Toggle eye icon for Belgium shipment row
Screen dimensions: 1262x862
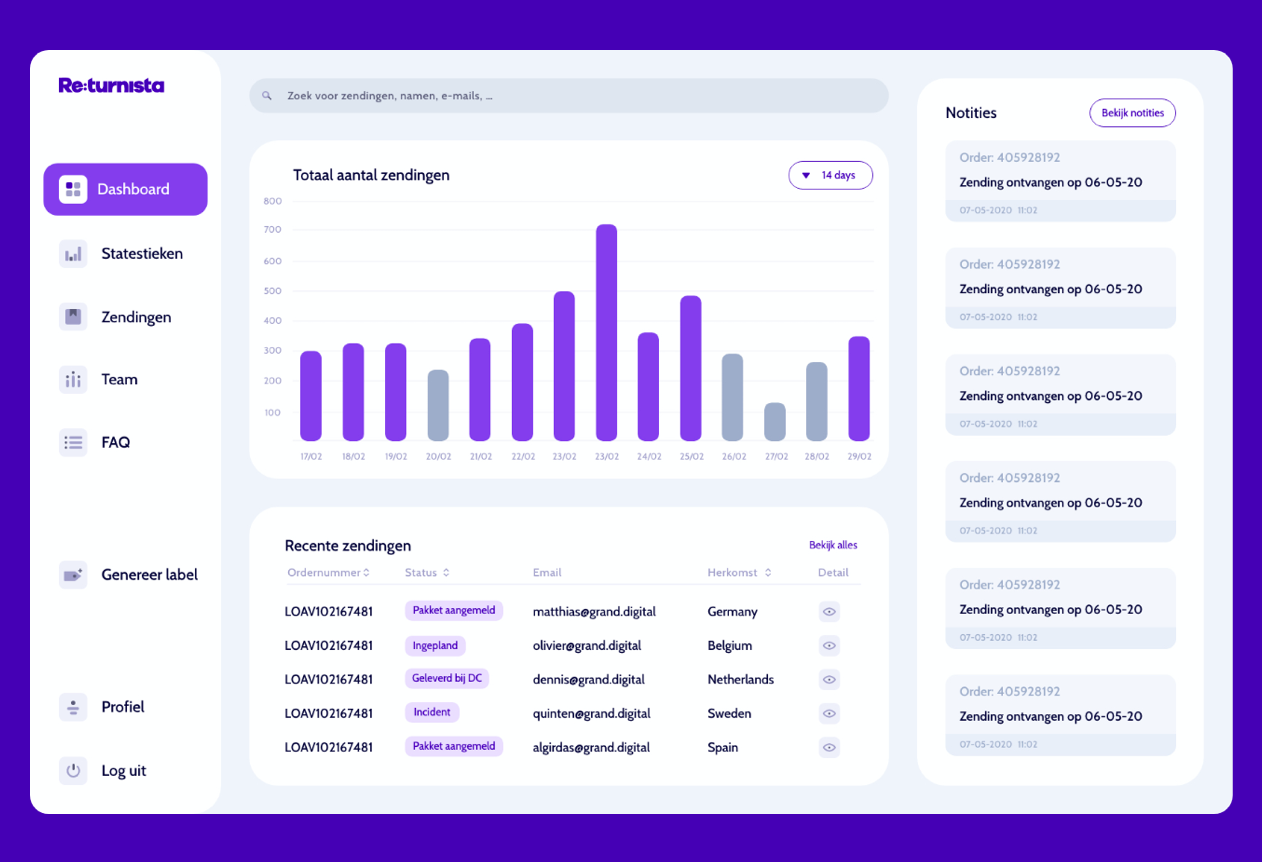(x=829, y=646)
